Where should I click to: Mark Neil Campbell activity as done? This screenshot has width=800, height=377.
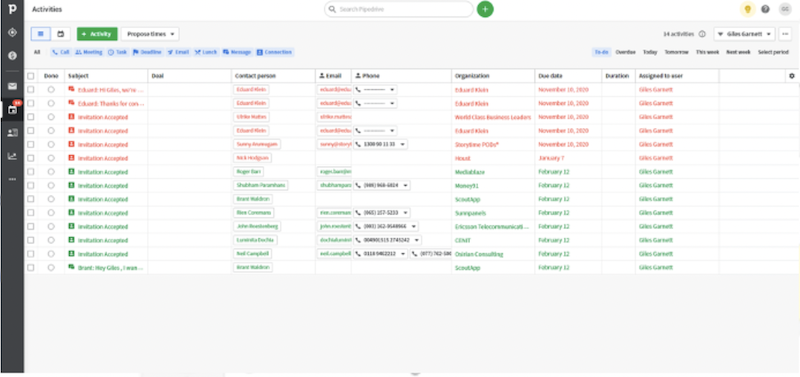[x=51, y=254]
